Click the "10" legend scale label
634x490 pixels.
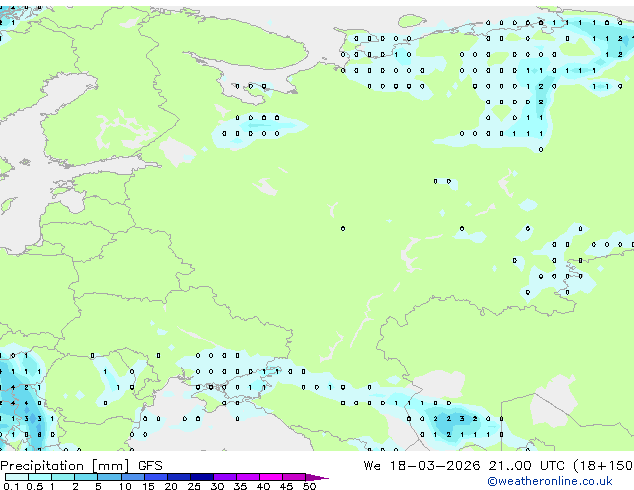(x=125, y=486)
